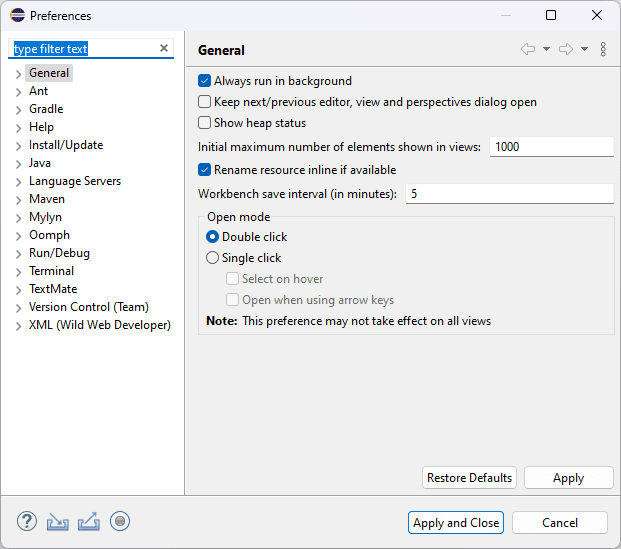621x549 pixels.
Task: Uncheck Always run in background
Action: point(204,81)
